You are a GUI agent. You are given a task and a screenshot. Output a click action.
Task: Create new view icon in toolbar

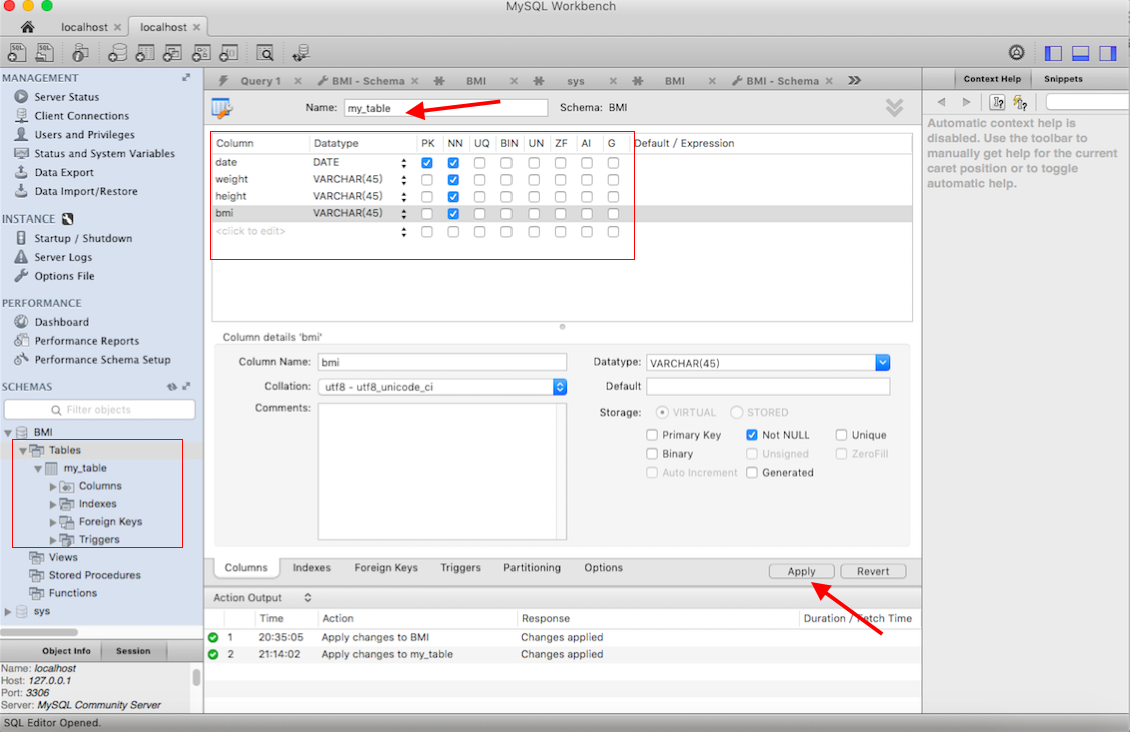point(173,53)
